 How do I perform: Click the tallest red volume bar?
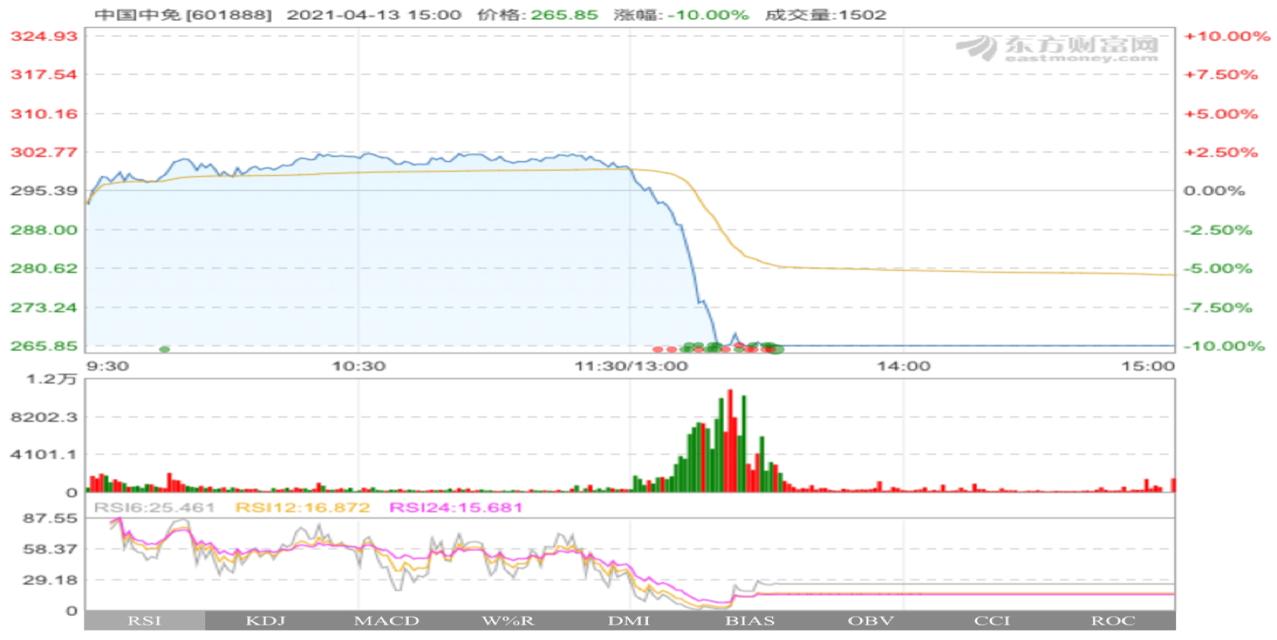(x=729, y=441)
